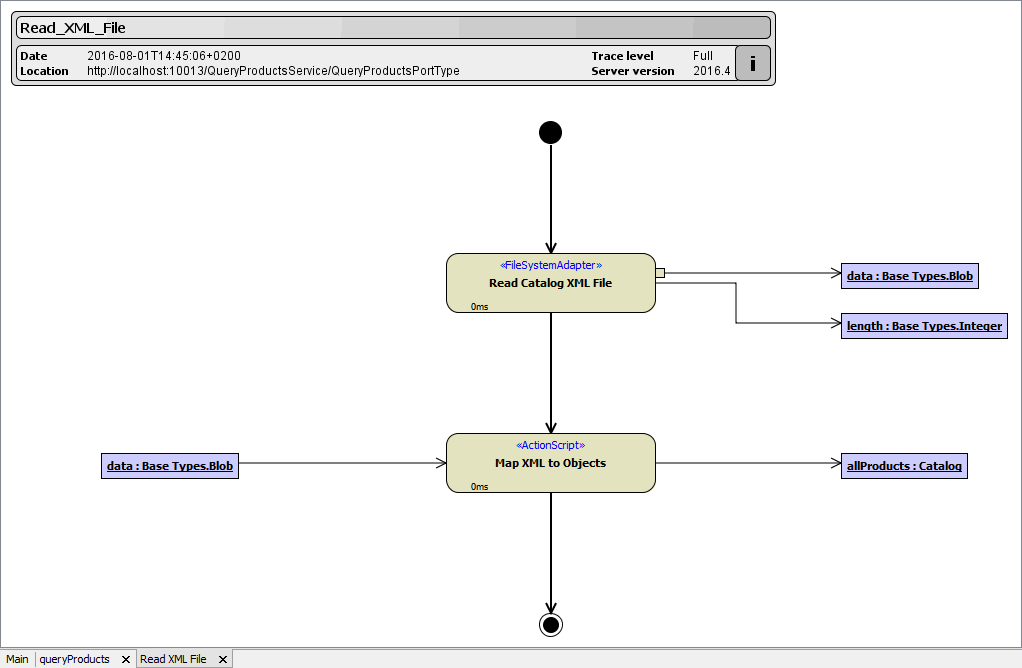Screen dimensions: 1022x668
Task: Select the «FileSystemAdapter» Read Catalog XML File node
Action: [x=550, y=282]
